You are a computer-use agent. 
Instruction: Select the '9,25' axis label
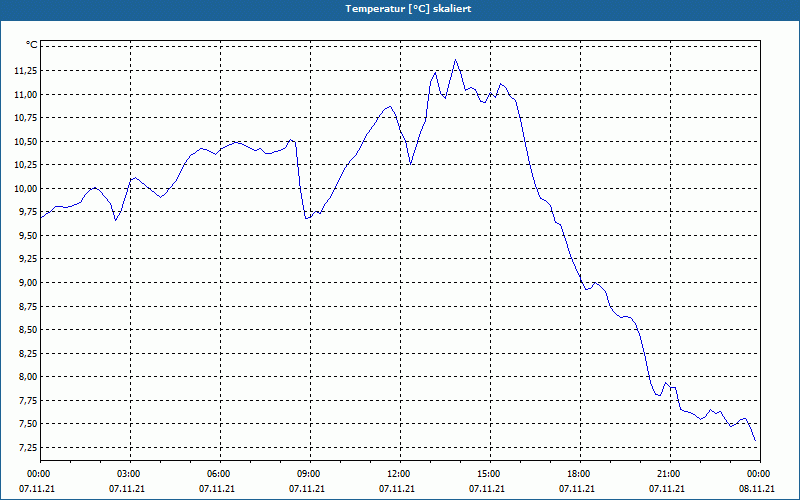[x=28, y=259]
